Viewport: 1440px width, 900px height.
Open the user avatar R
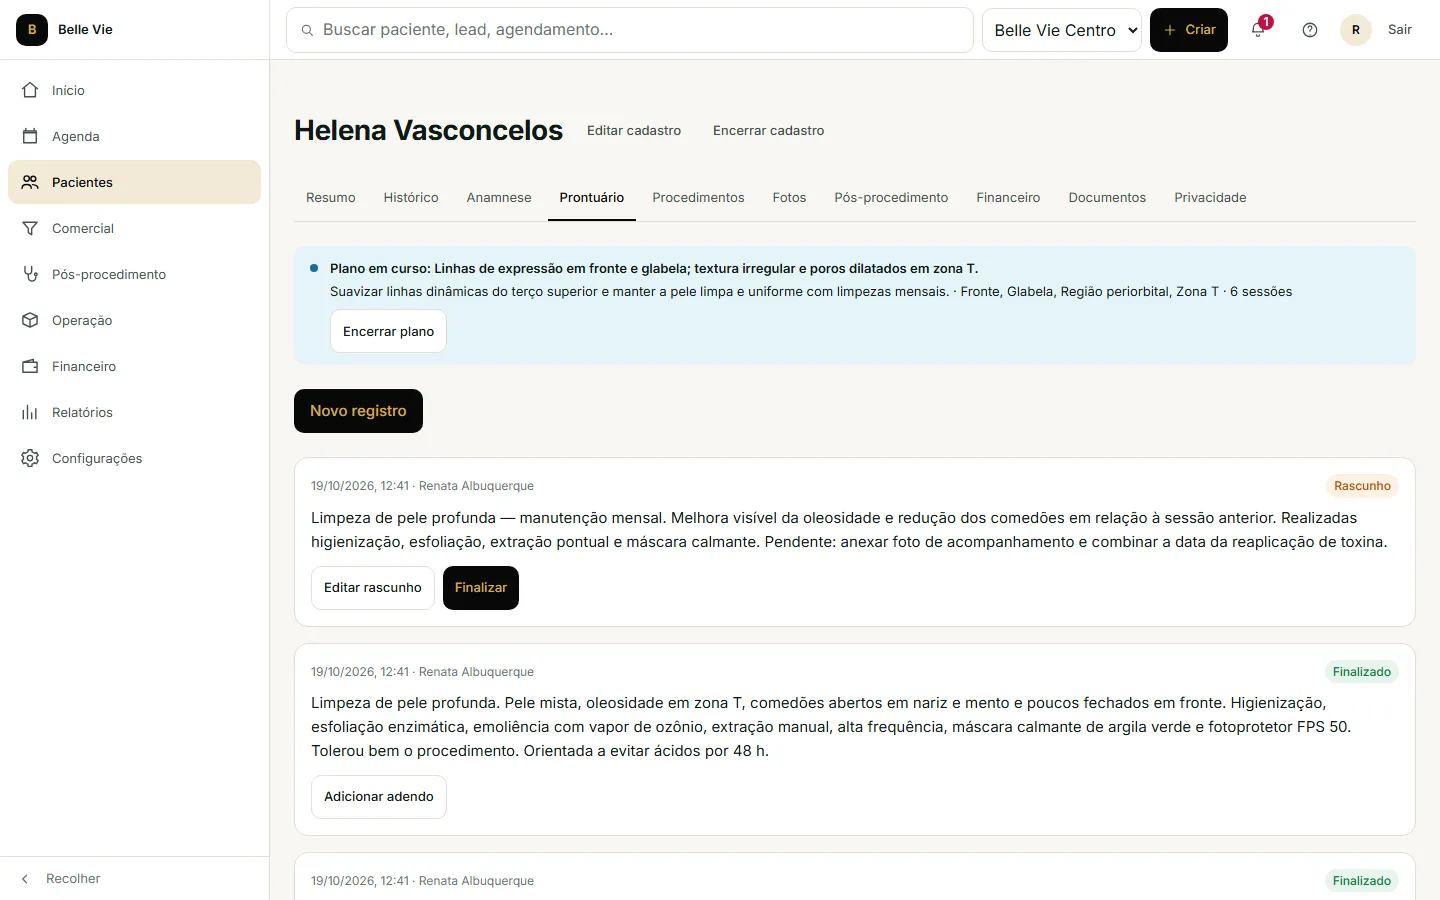tap(1356, 30)
